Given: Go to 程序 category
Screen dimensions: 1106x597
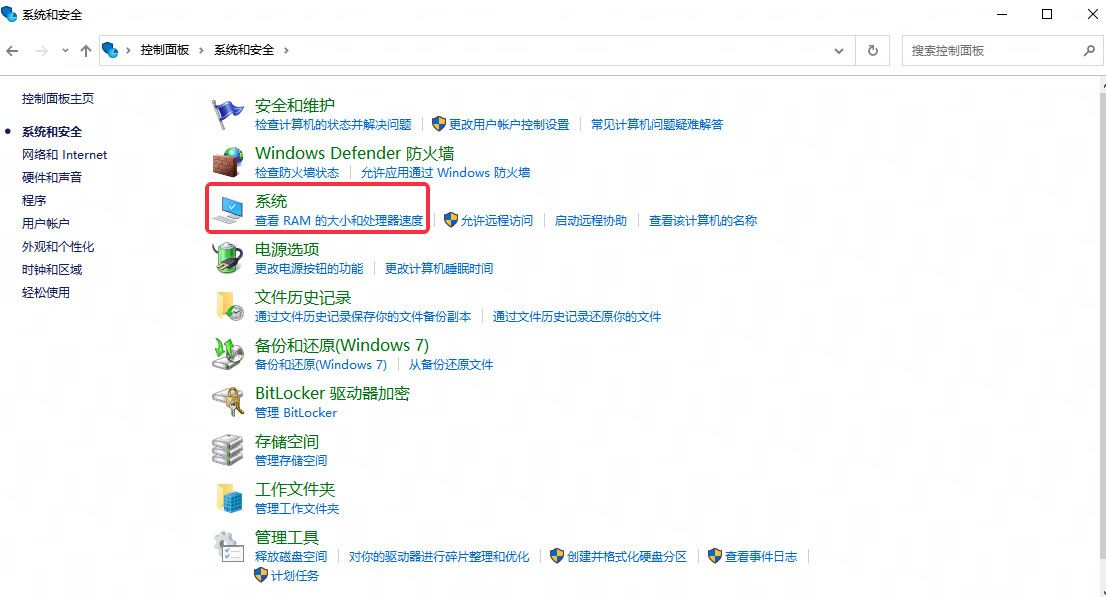Looking at the screenshot, I should (34, 200).
